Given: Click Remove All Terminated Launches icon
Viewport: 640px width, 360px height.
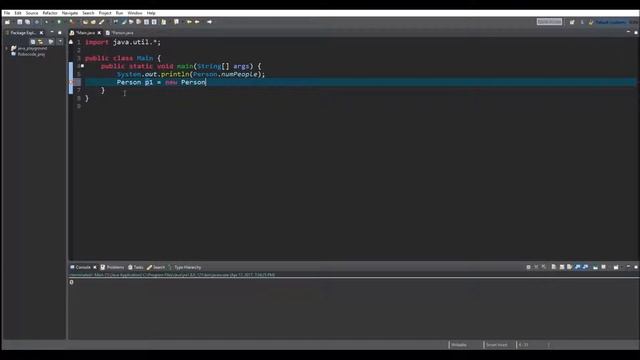Looking at the screenshot, I should (544, 267).
